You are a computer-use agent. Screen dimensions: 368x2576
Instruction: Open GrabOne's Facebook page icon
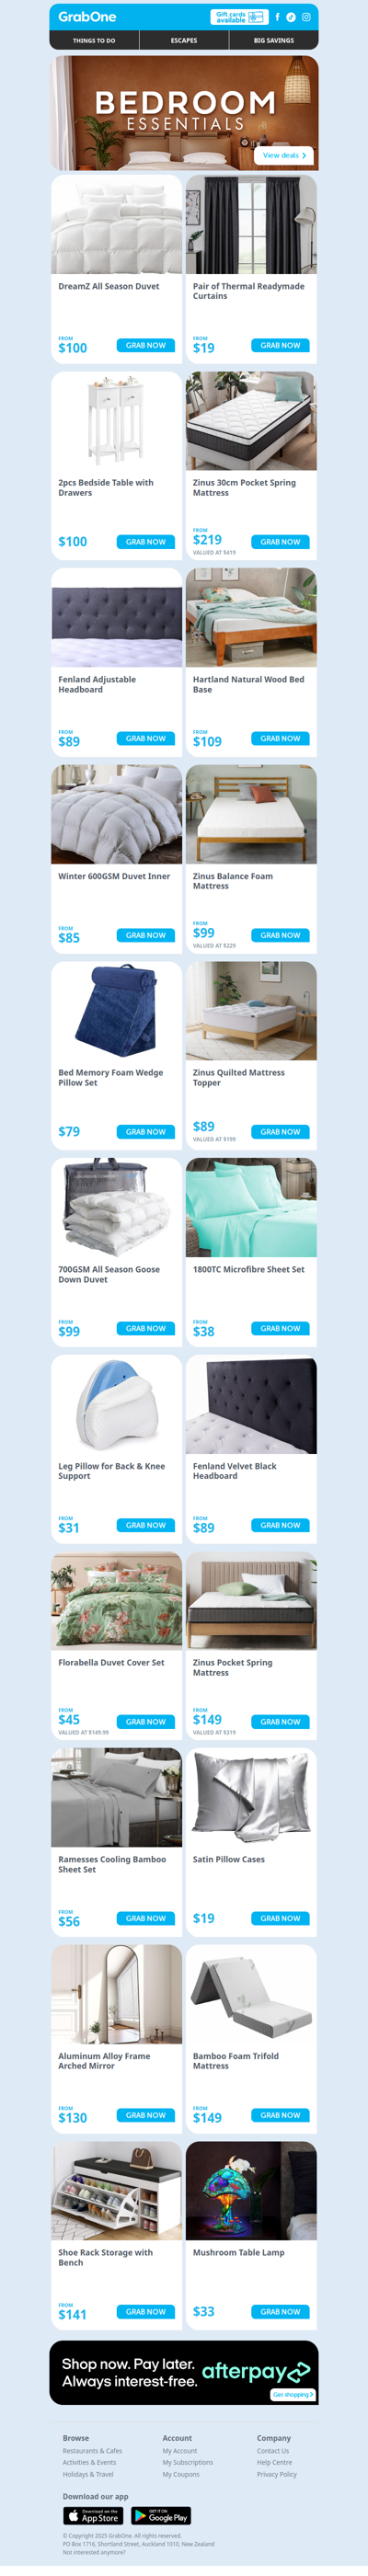pos(277,17)
